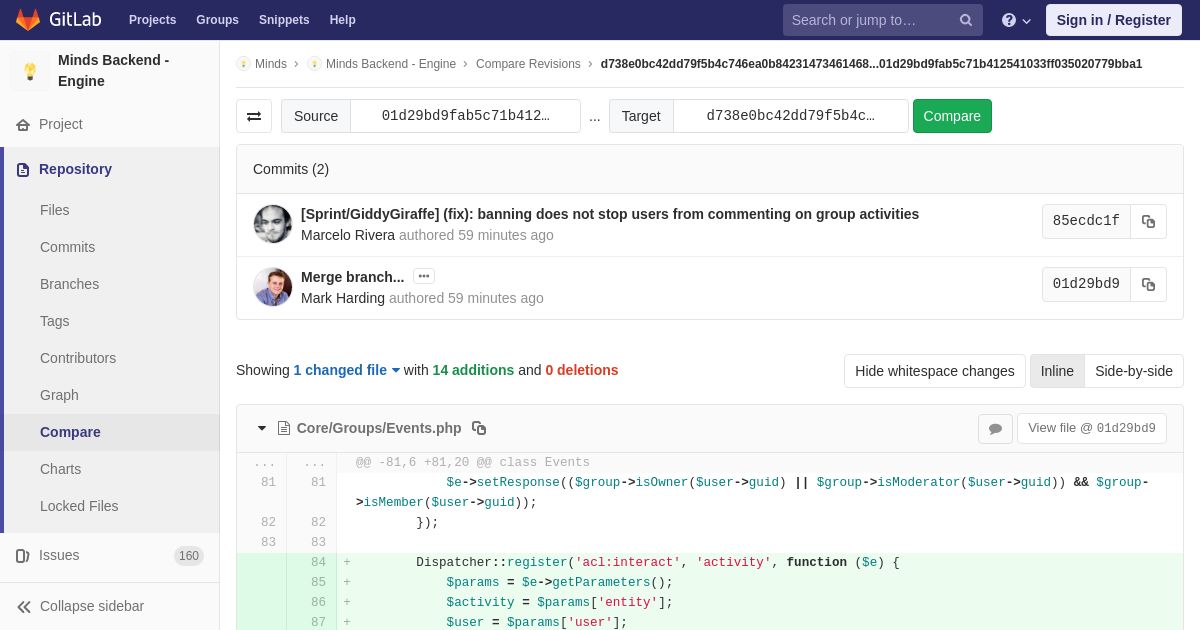This screenshot has width=1200, height=630.
Task: Open Groups menu in top bar
Action: point(217,20)
